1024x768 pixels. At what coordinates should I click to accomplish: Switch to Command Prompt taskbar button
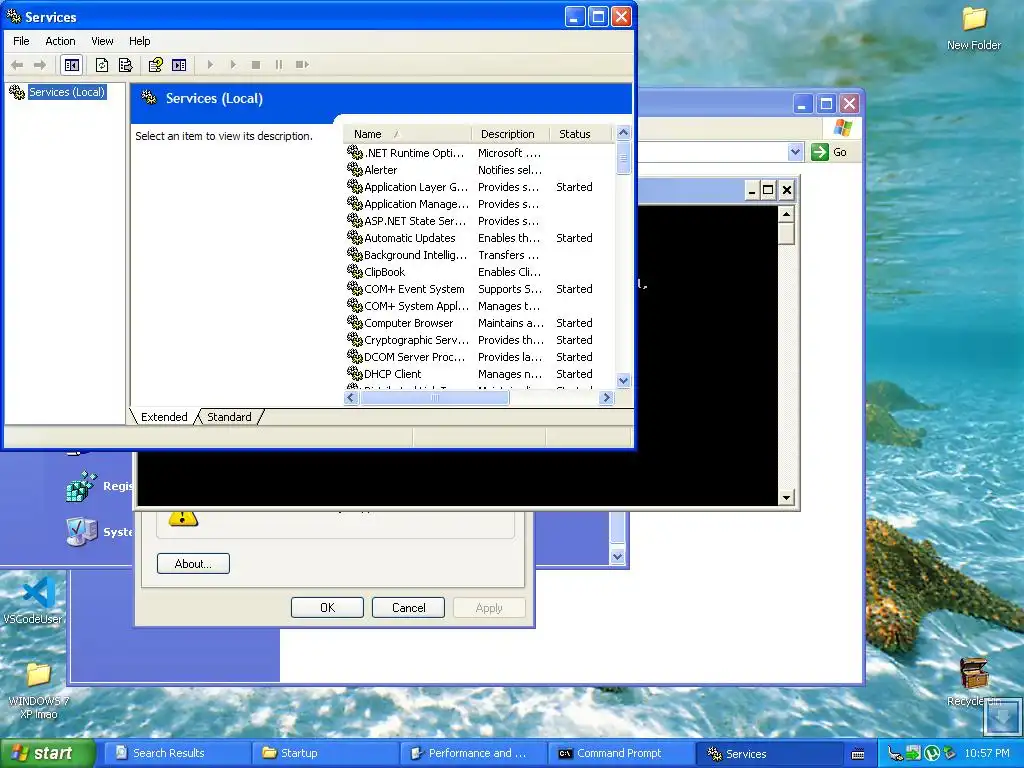click(x=620, y=753)
